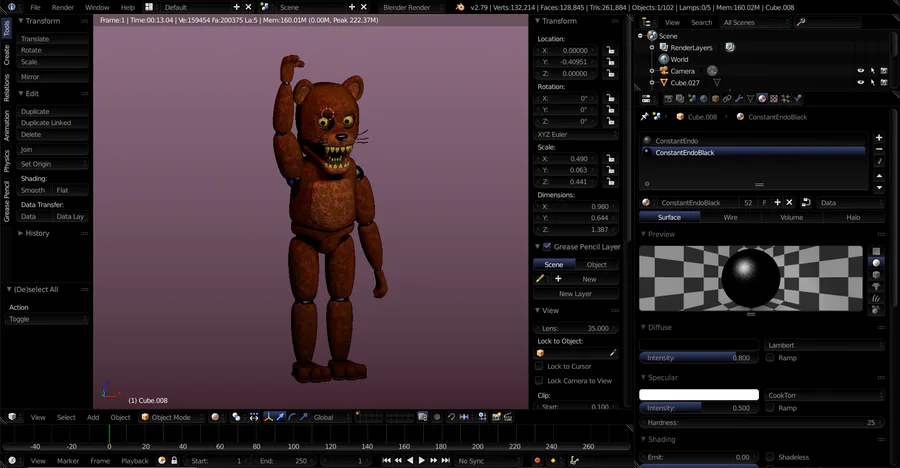Screen dimensions: 900x468
Task: Open XYZ Euler rotation mode dropdown
Action: click(x=576, y=134)
